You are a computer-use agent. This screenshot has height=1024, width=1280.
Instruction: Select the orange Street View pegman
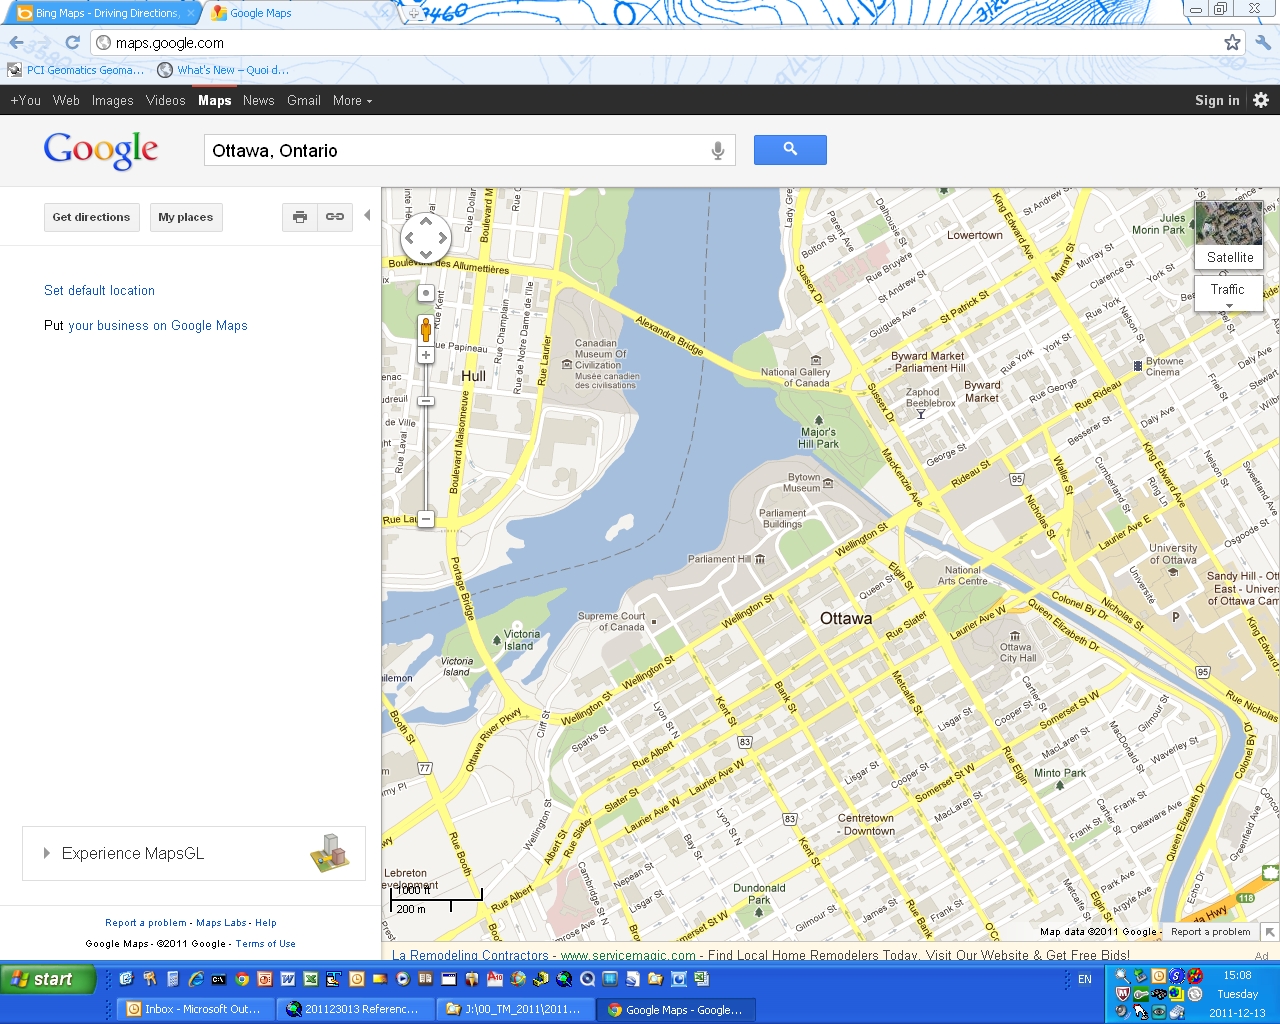click(426, 329)
